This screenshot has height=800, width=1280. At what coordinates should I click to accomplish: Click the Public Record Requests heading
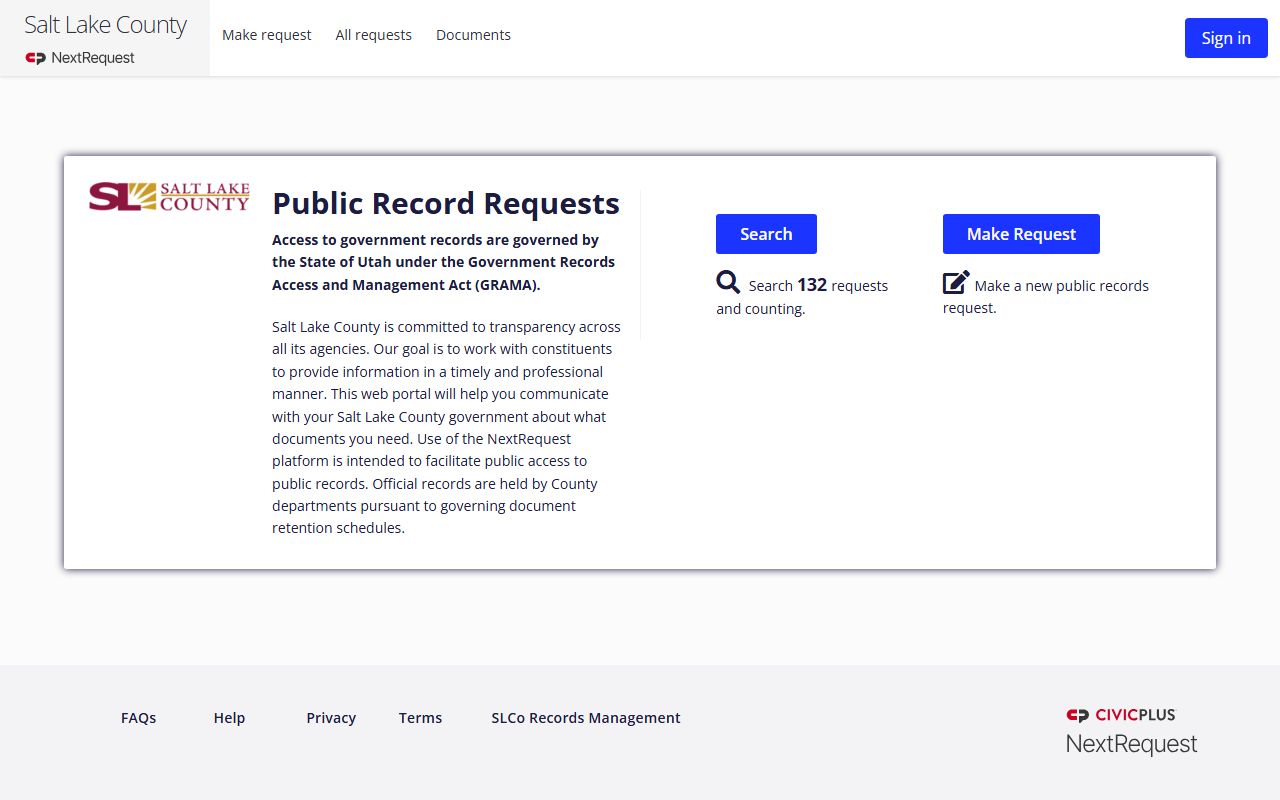pos(446,203)
